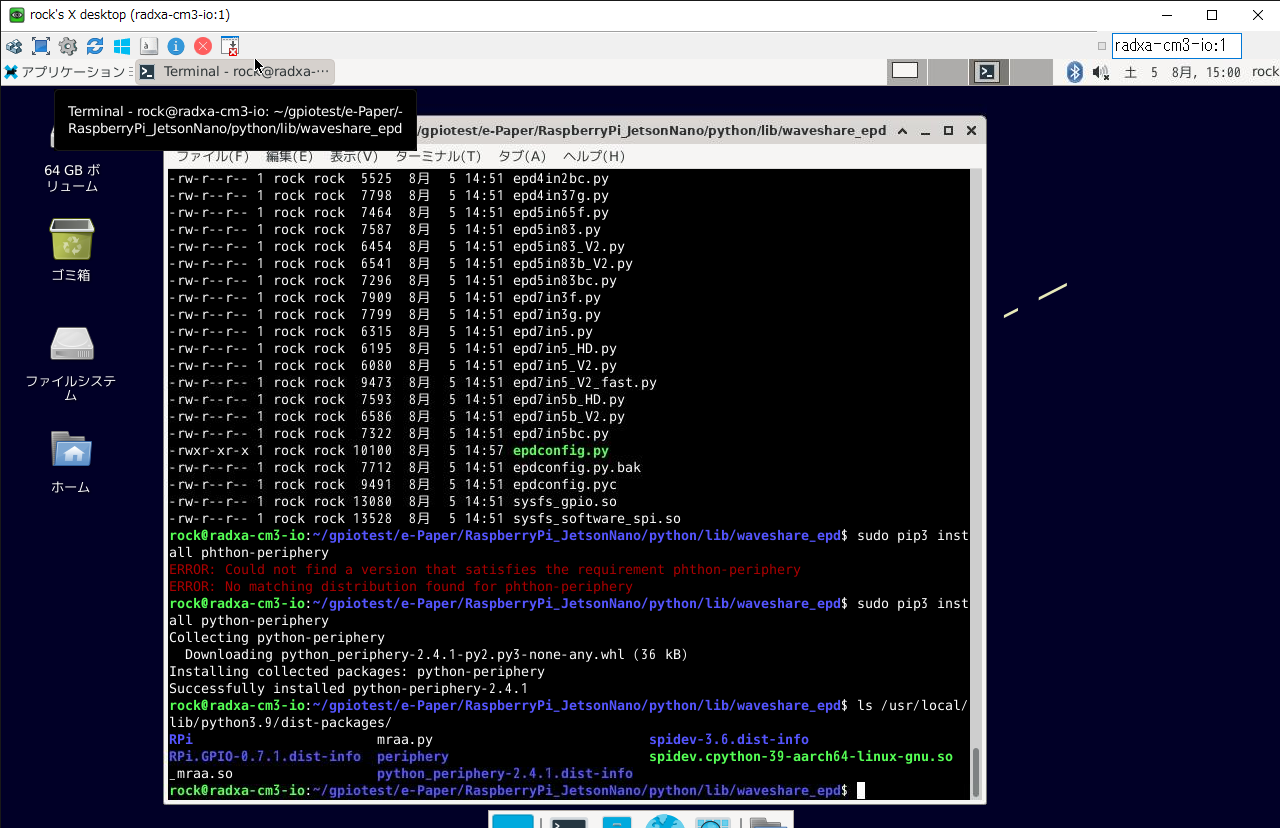Click the file name epd5in83bc.py

565,281
